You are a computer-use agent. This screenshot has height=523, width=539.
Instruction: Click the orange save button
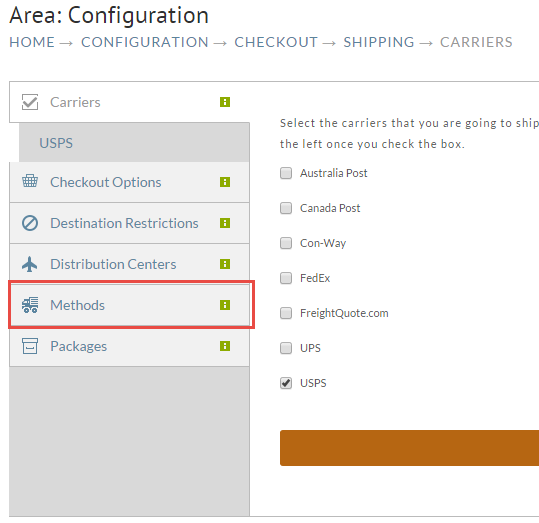pos(409,448)
